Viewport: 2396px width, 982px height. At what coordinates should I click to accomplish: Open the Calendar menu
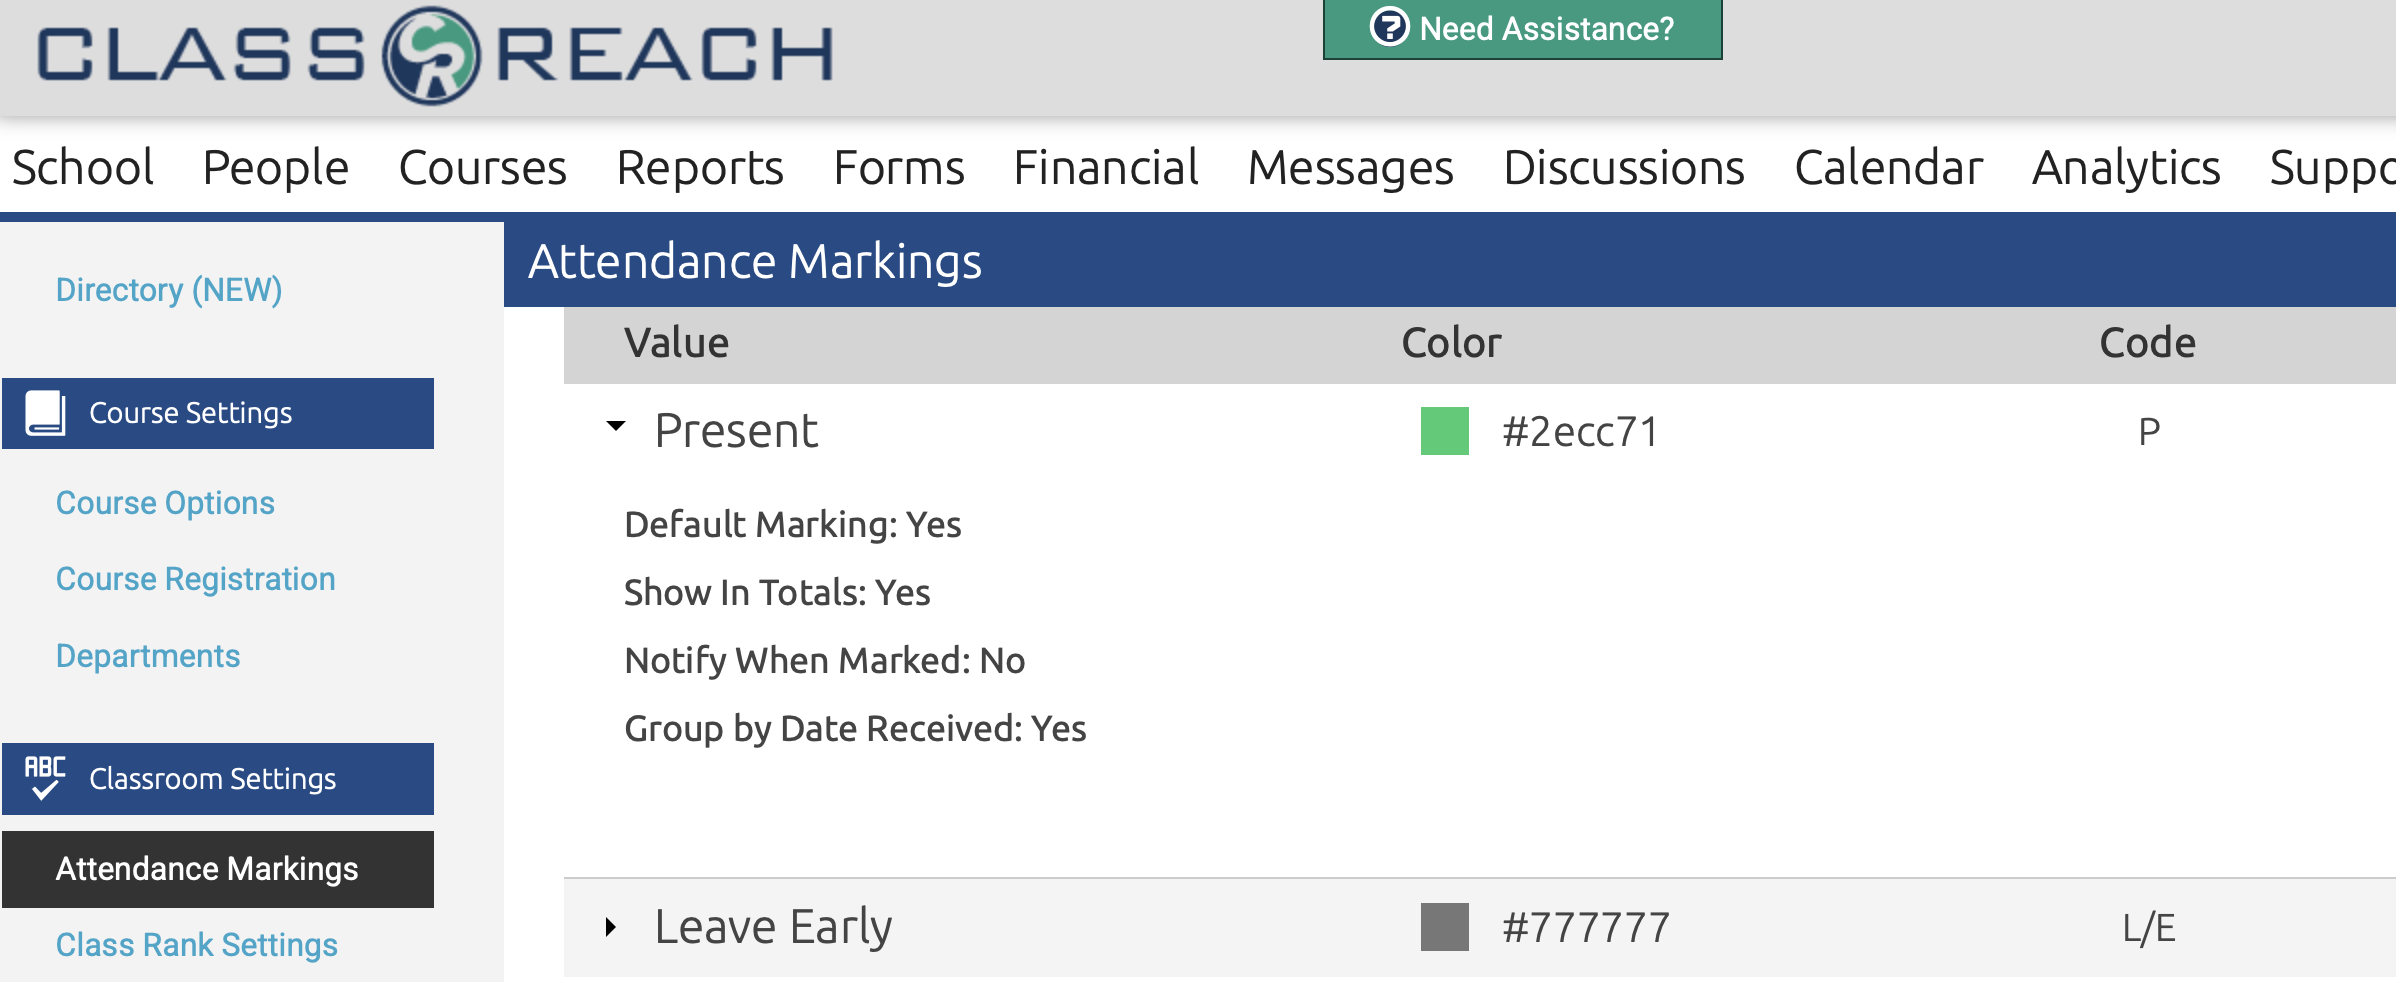(1888, 167)
